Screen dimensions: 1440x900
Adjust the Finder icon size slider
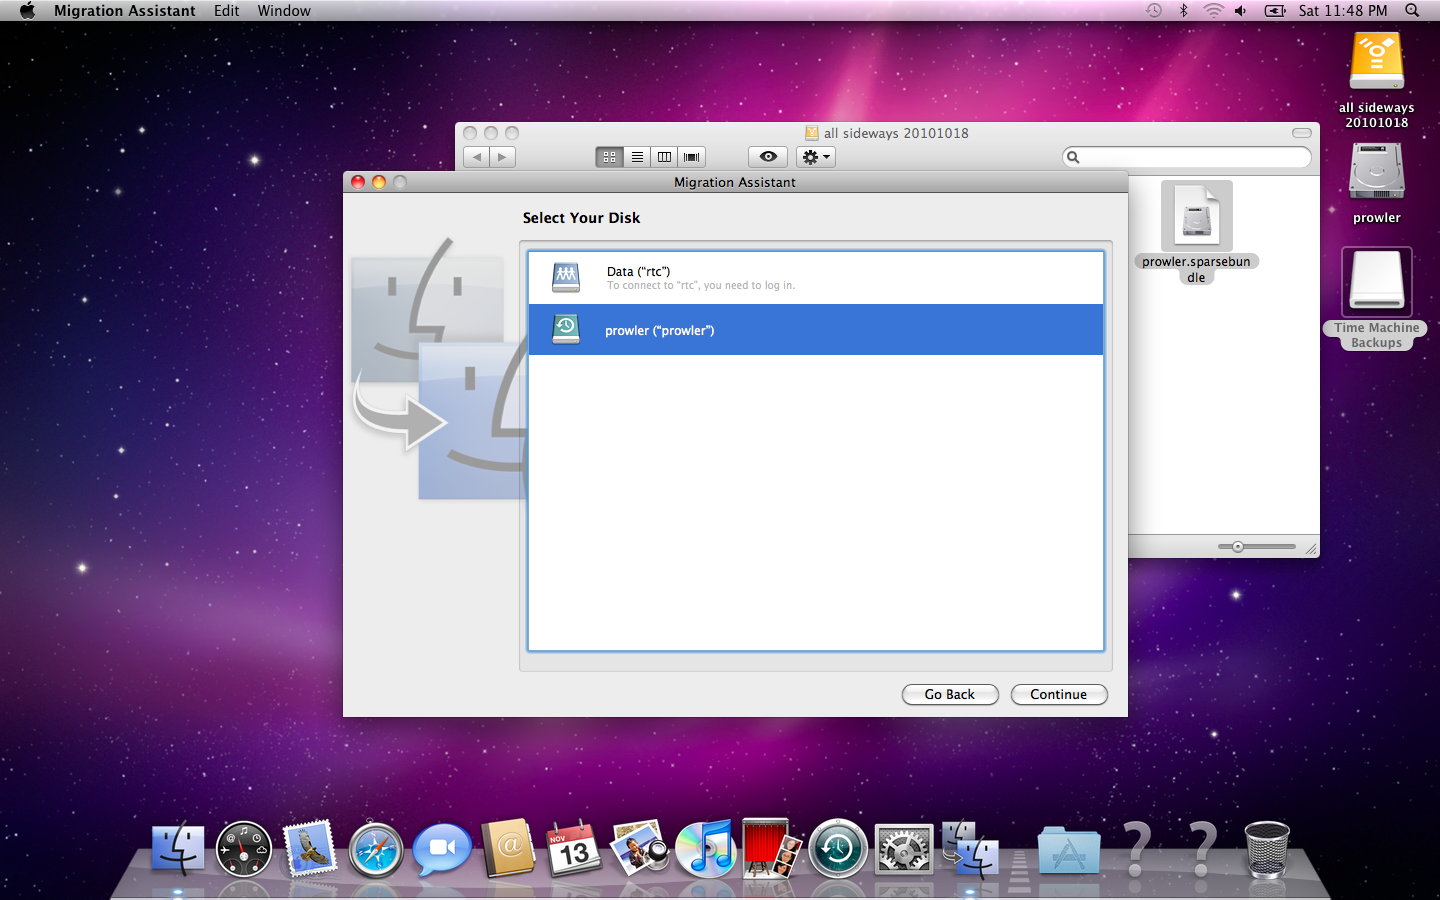click(x=1238, y=547)
